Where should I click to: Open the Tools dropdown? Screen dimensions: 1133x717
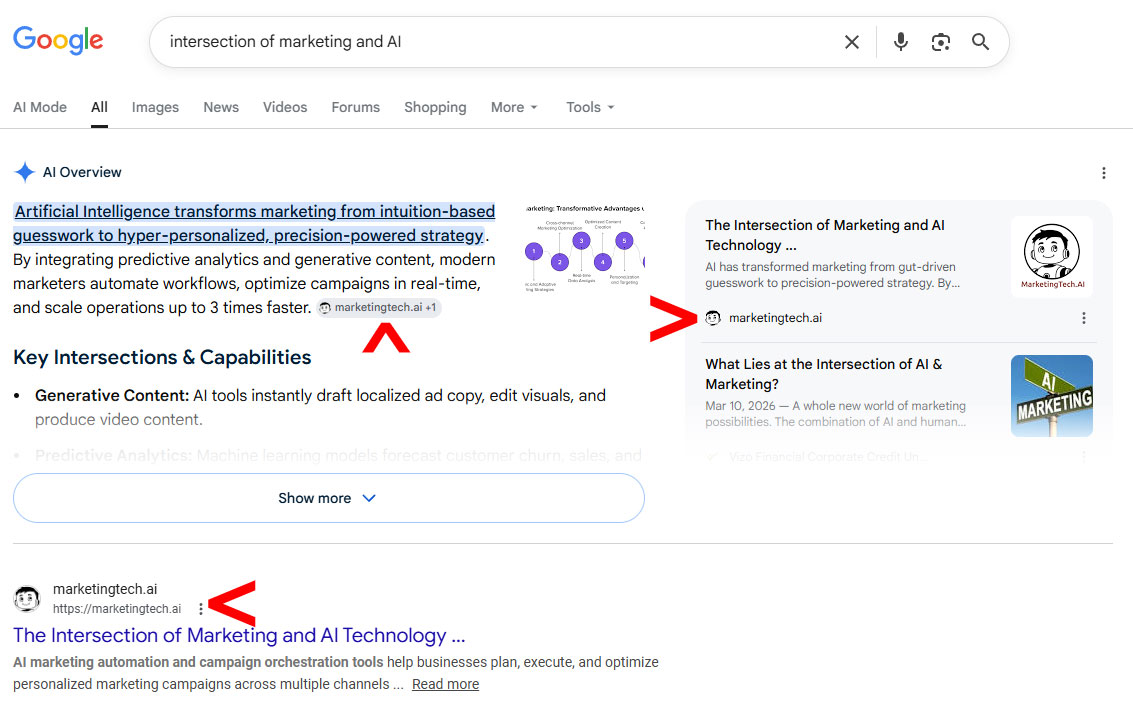(x=590, y=107)
